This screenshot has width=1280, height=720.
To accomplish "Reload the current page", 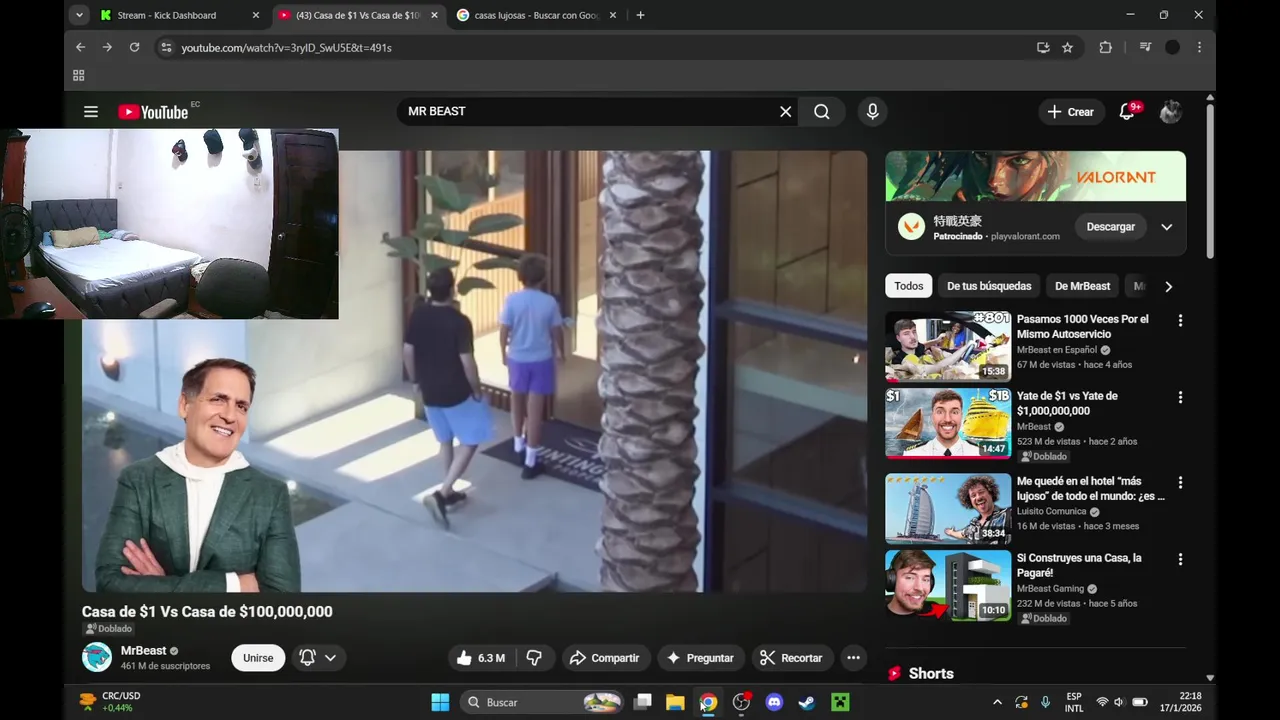I will pyautogui.click(x=134, y=47).
